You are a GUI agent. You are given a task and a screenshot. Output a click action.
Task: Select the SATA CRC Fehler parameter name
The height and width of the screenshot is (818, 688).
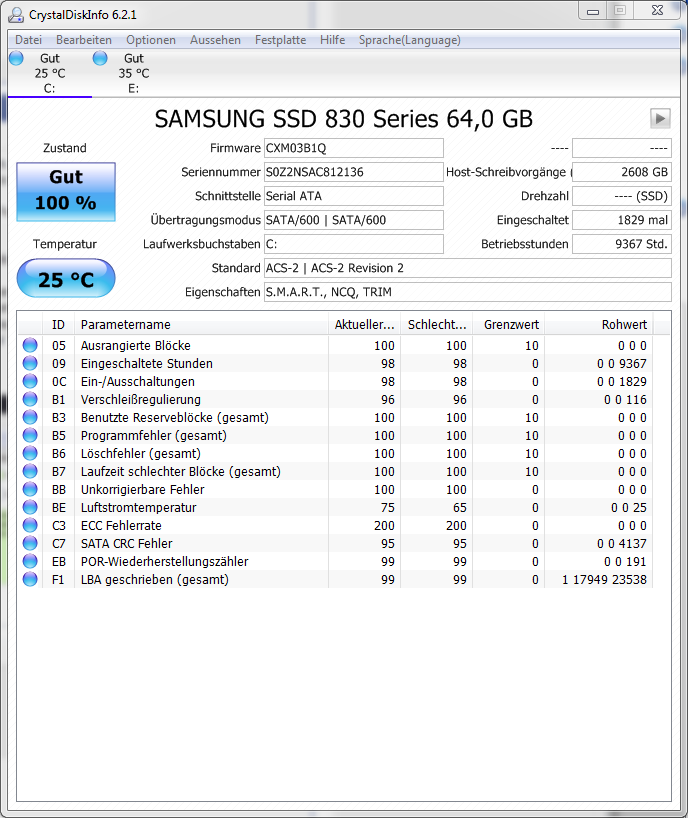coord(126,544)
